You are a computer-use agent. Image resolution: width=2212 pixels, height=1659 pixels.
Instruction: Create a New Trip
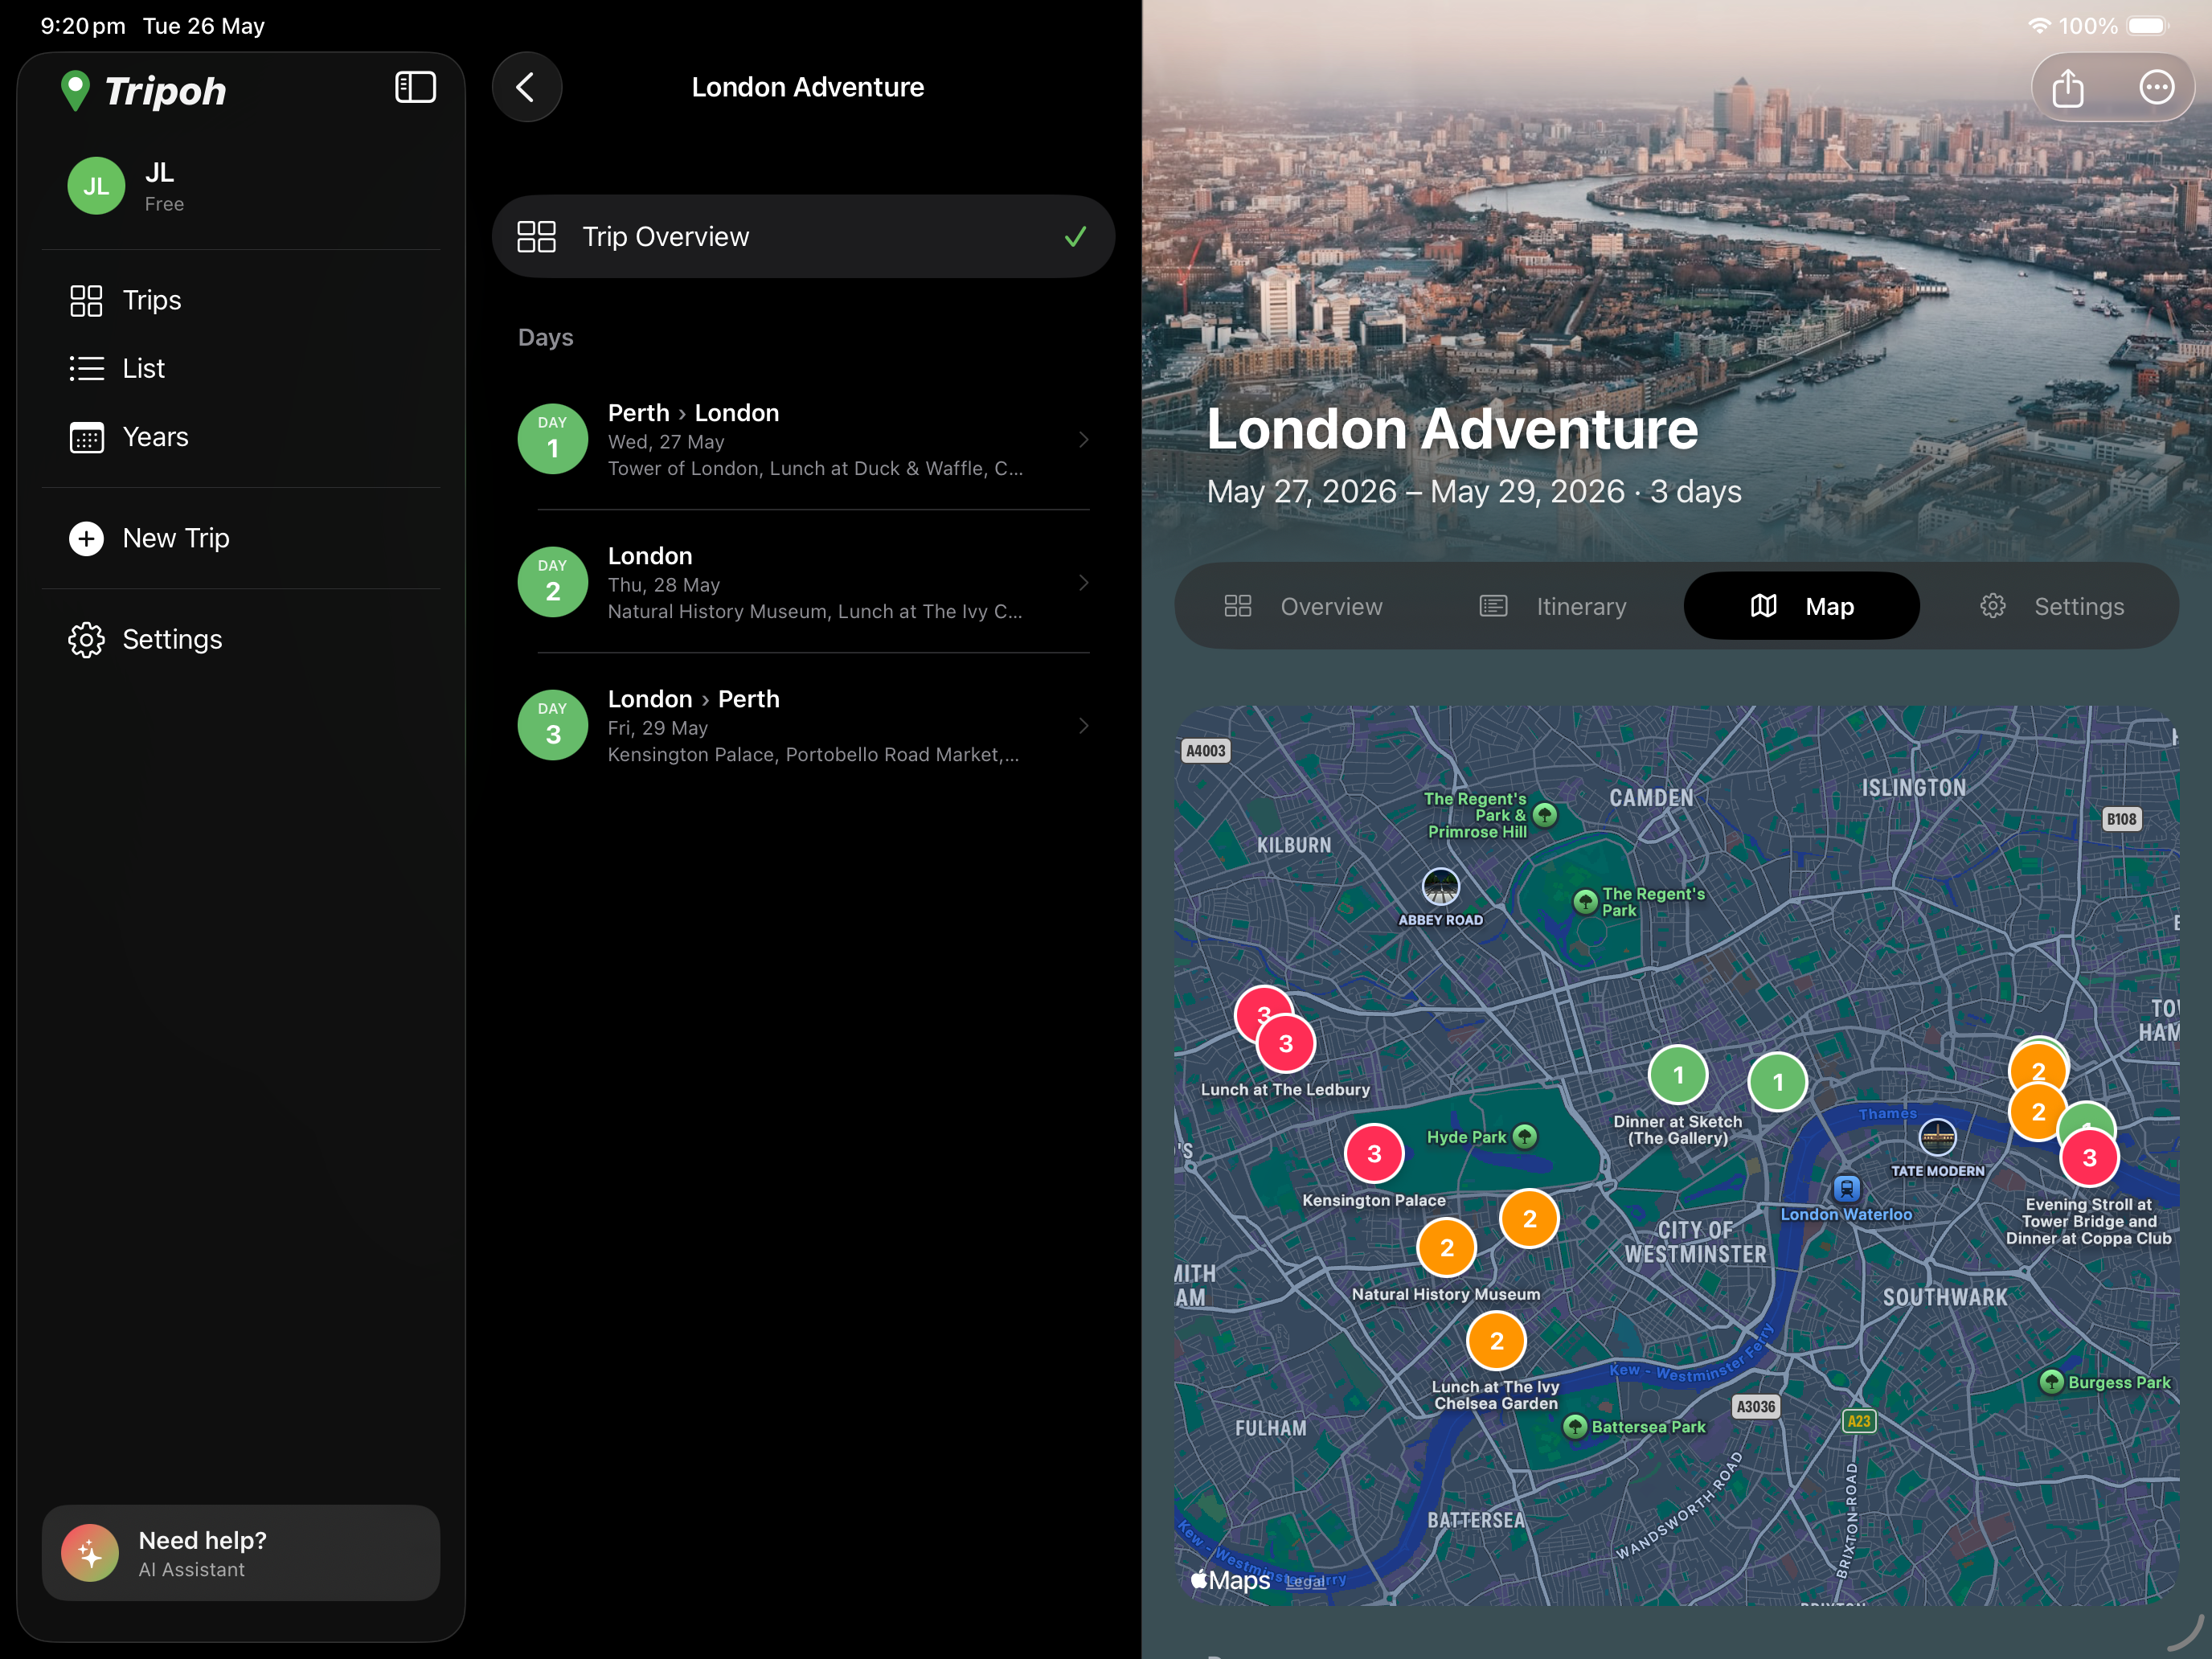(241, 538)
